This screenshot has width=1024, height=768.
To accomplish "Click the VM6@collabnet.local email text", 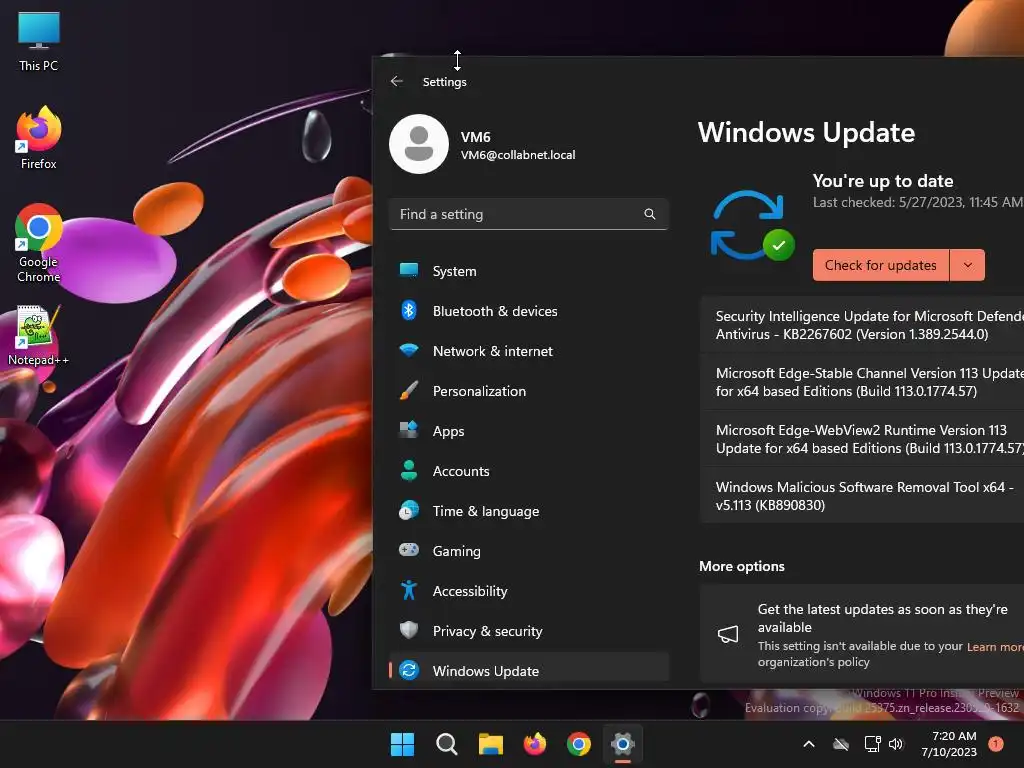I will [x=518, y=155].
